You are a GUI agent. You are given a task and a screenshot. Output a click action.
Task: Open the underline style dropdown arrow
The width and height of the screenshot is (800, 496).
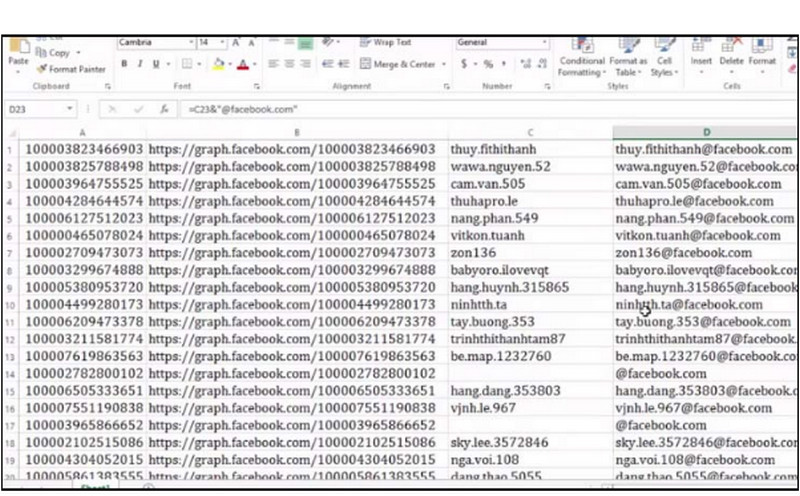click(168, 64)
